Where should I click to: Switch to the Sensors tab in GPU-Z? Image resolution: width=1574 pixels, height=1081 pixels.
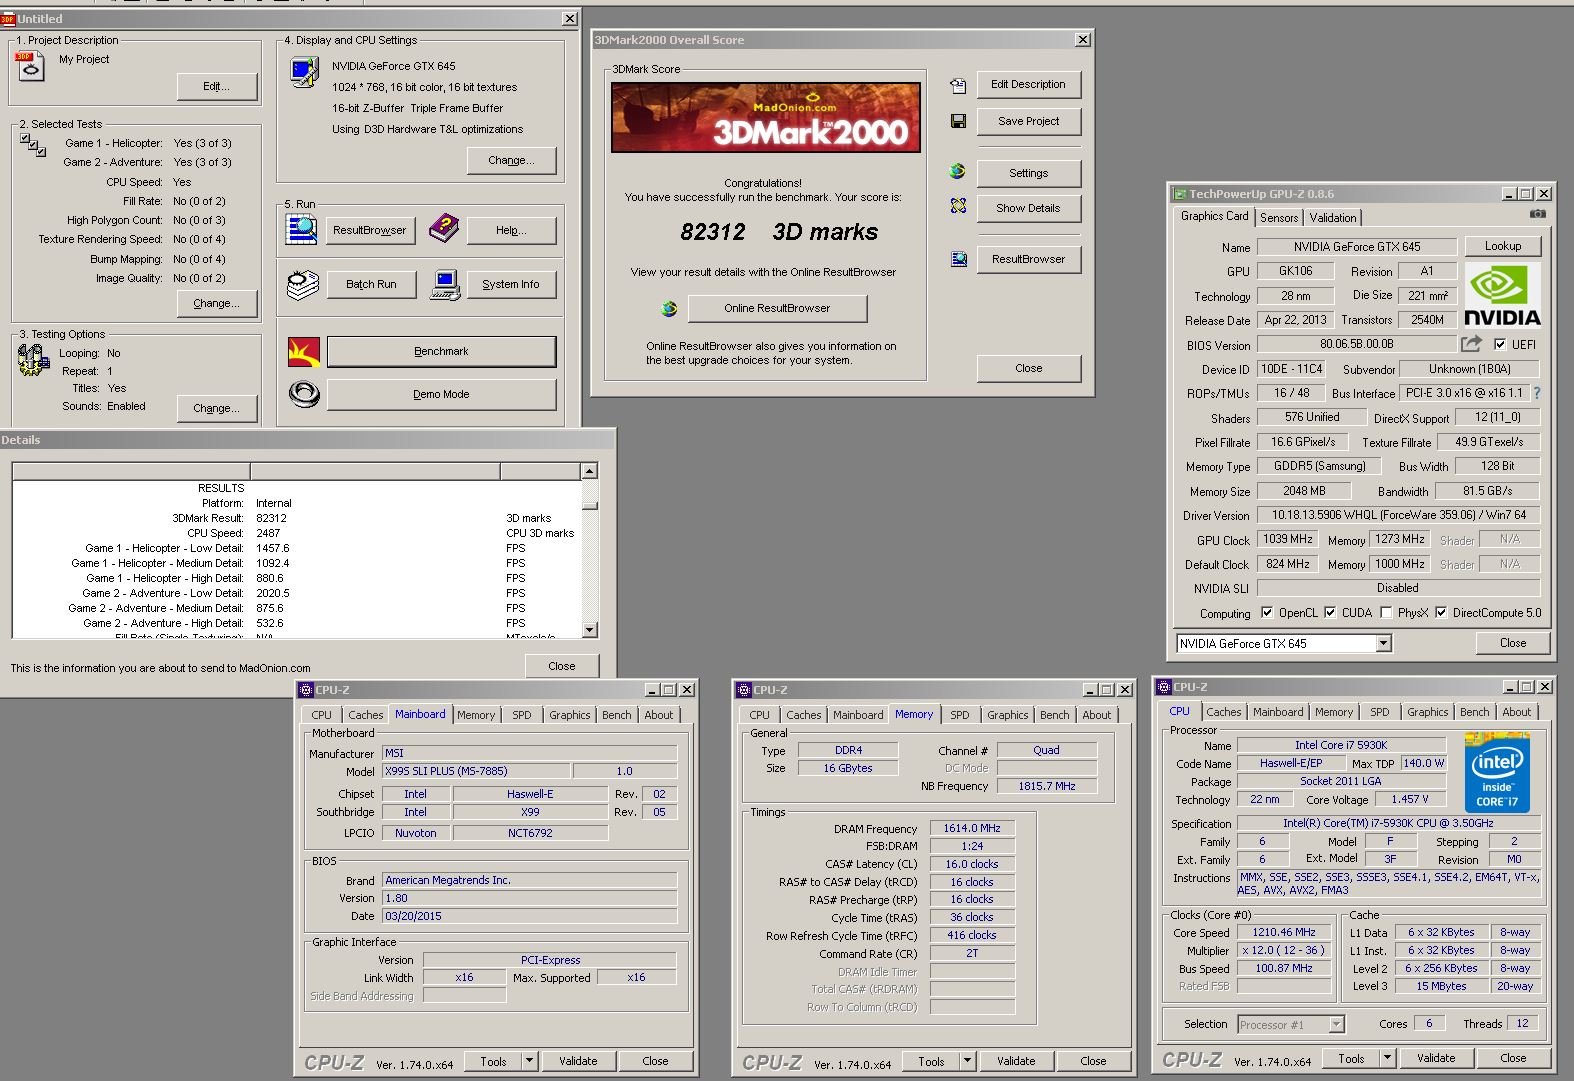pyautogui.click(x=1279, y=218)
